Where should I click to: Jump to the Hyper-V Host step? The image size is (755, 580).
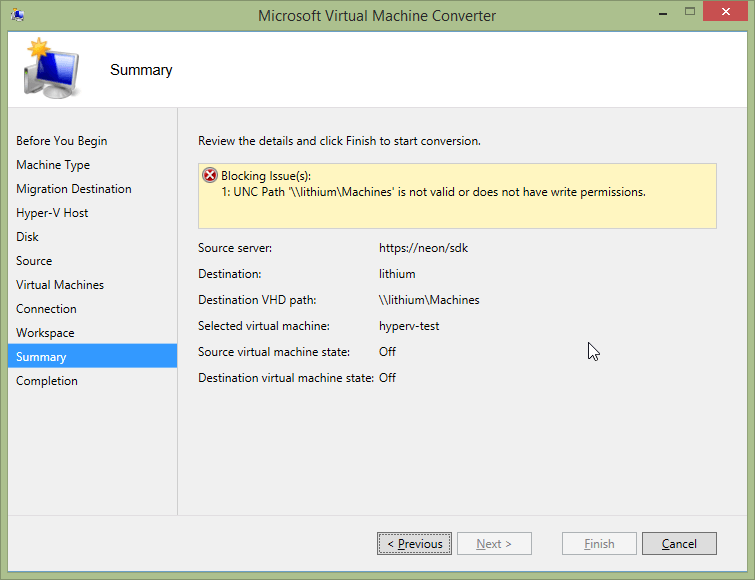coord(52,213)
